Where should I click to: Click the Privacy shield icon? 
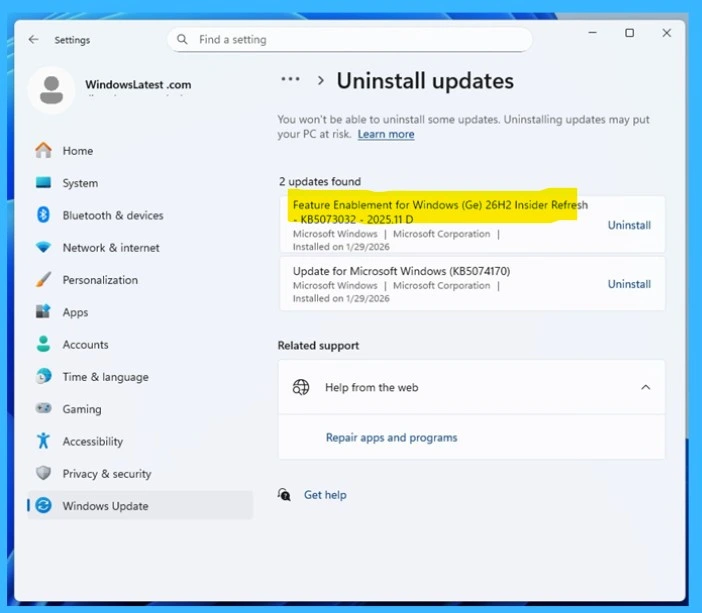click(43, 473)
